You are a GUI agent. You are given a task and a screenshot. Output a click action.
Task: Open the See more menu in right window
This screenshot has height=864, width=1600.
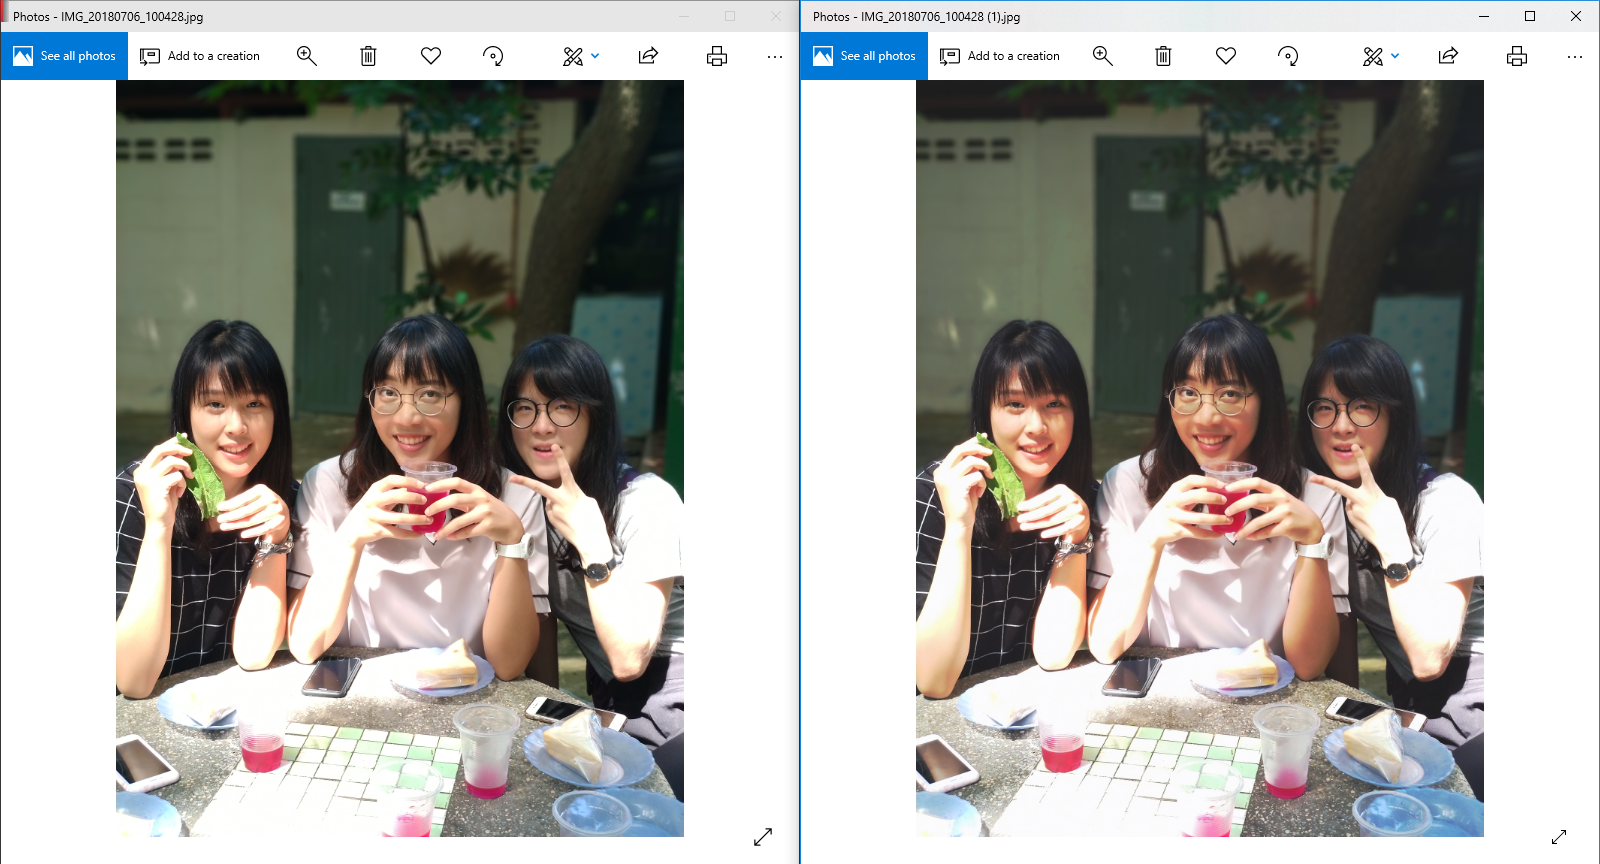tap(1575, 57)
